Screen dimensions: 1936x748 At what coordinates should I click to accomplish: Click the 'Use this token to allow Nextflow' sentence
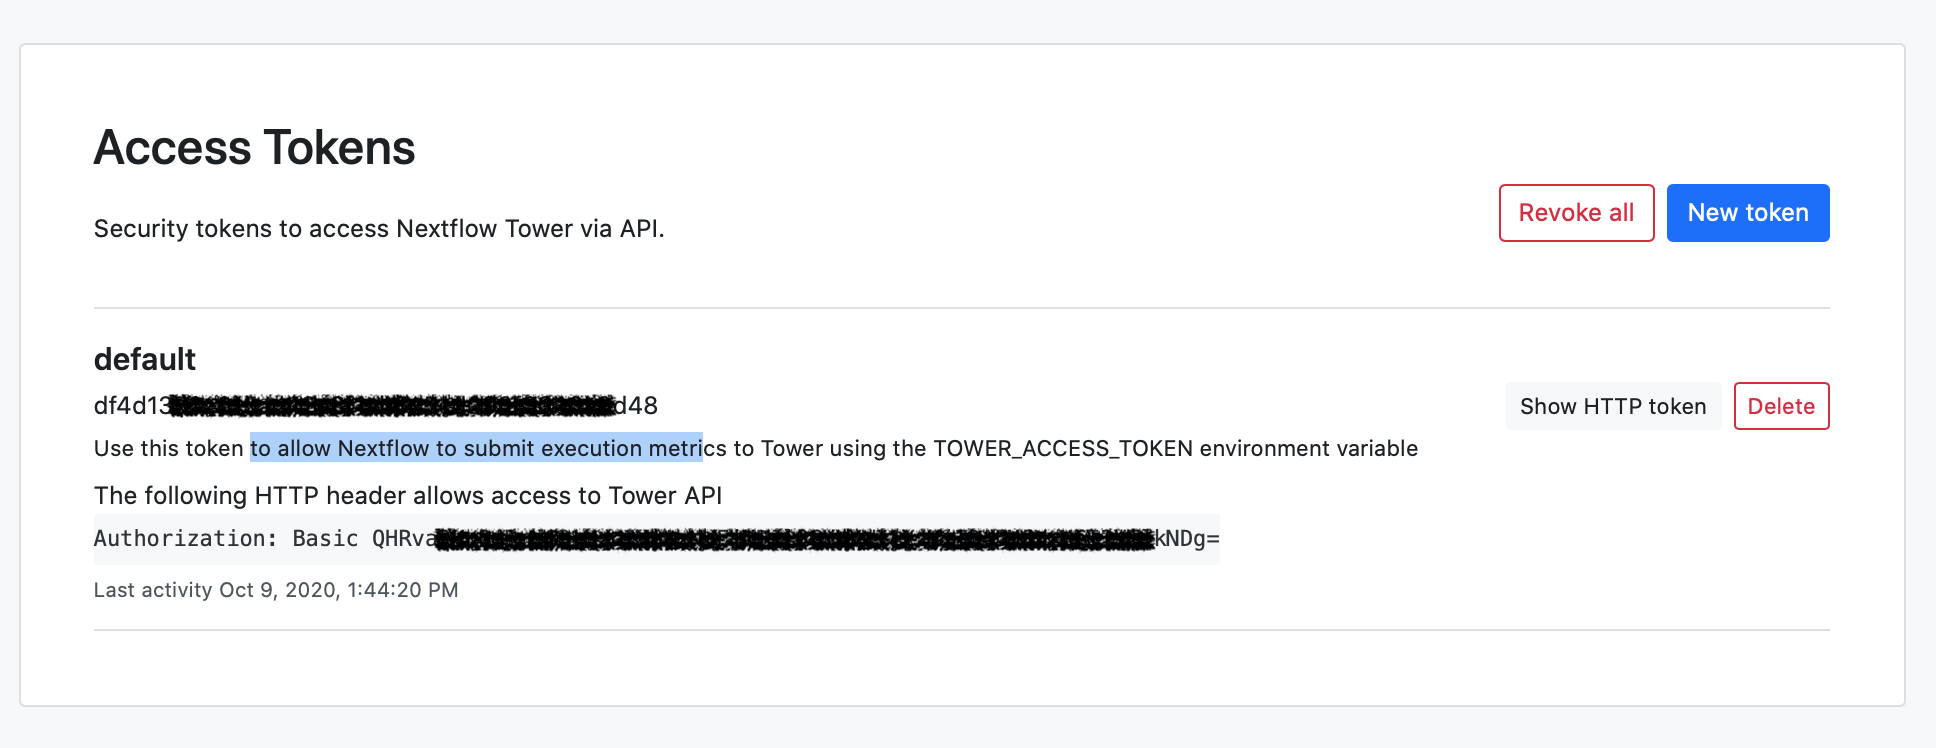[x=756, y=448]
